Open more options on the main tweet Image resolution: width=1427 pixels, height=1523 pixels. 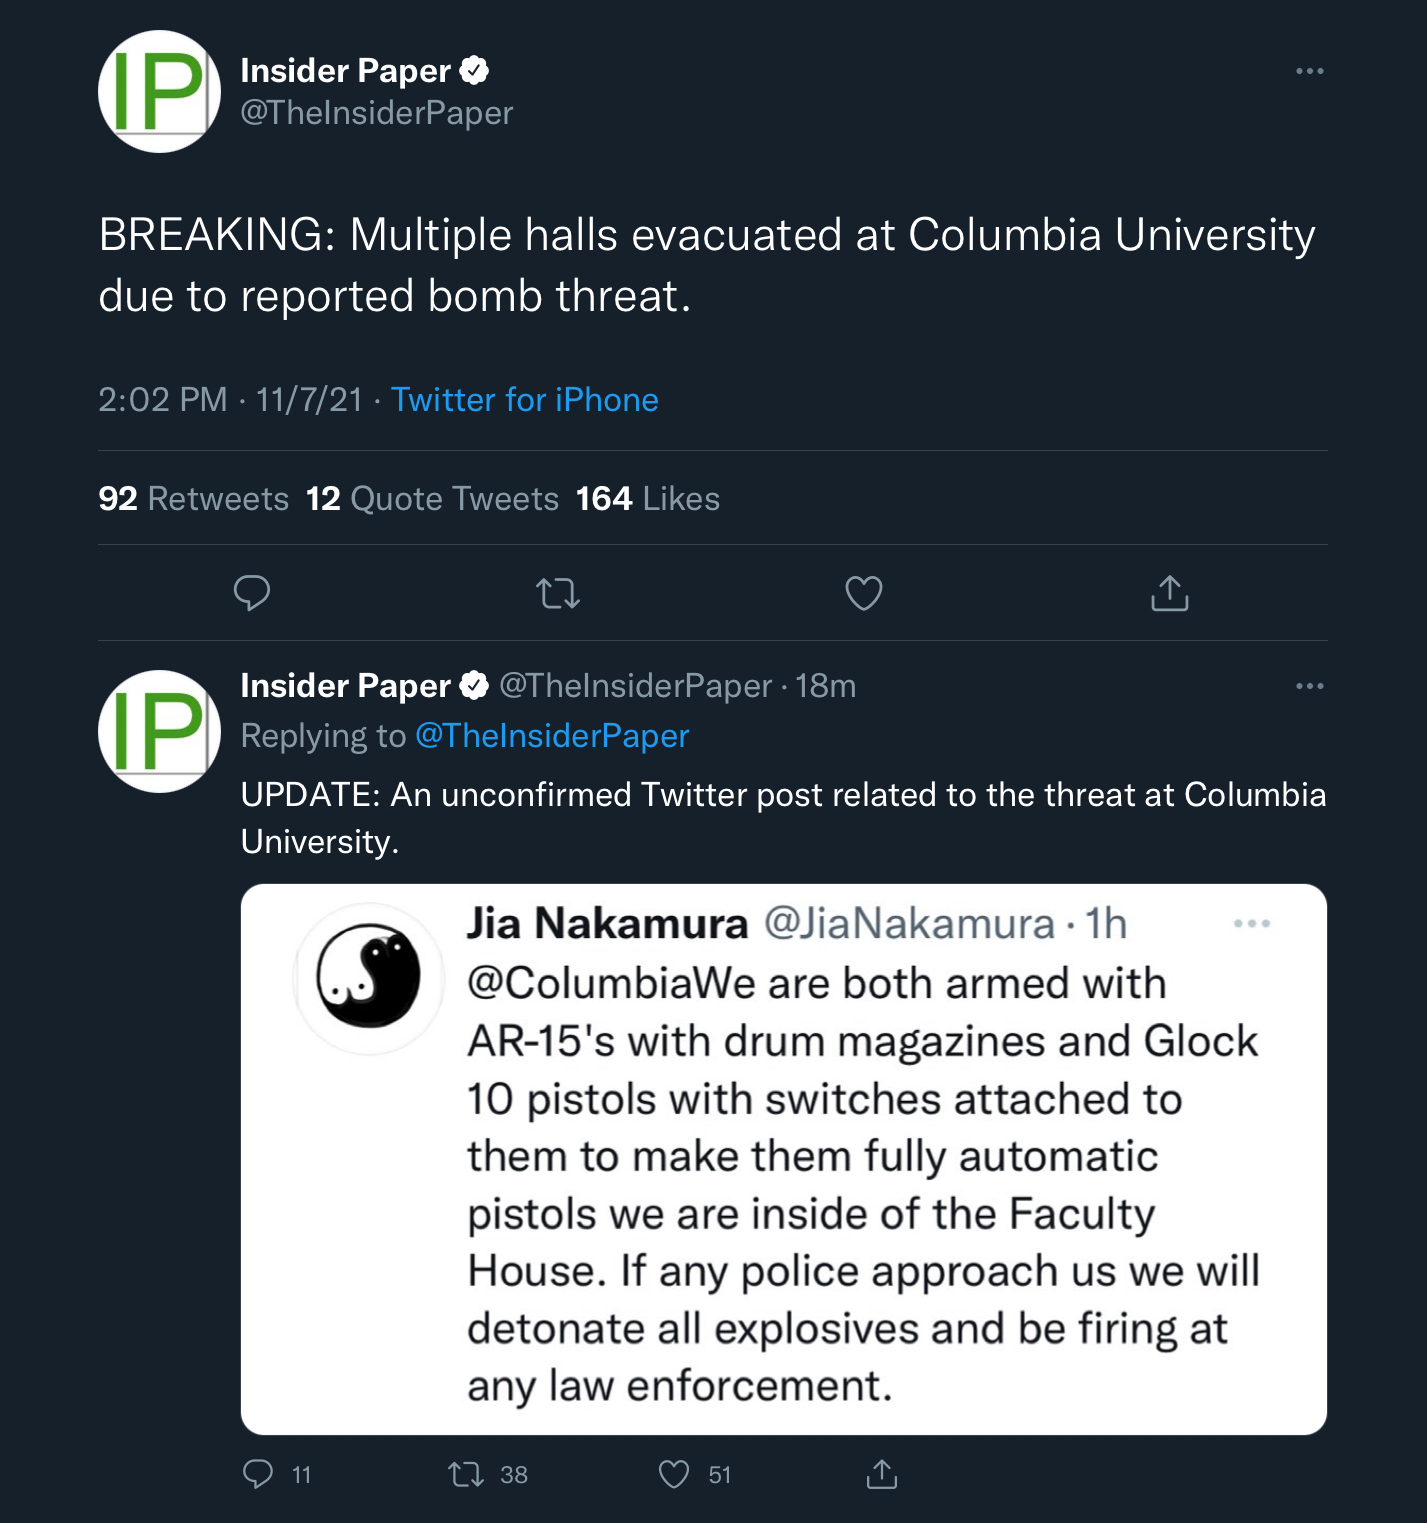click(x=1309, y=71)
